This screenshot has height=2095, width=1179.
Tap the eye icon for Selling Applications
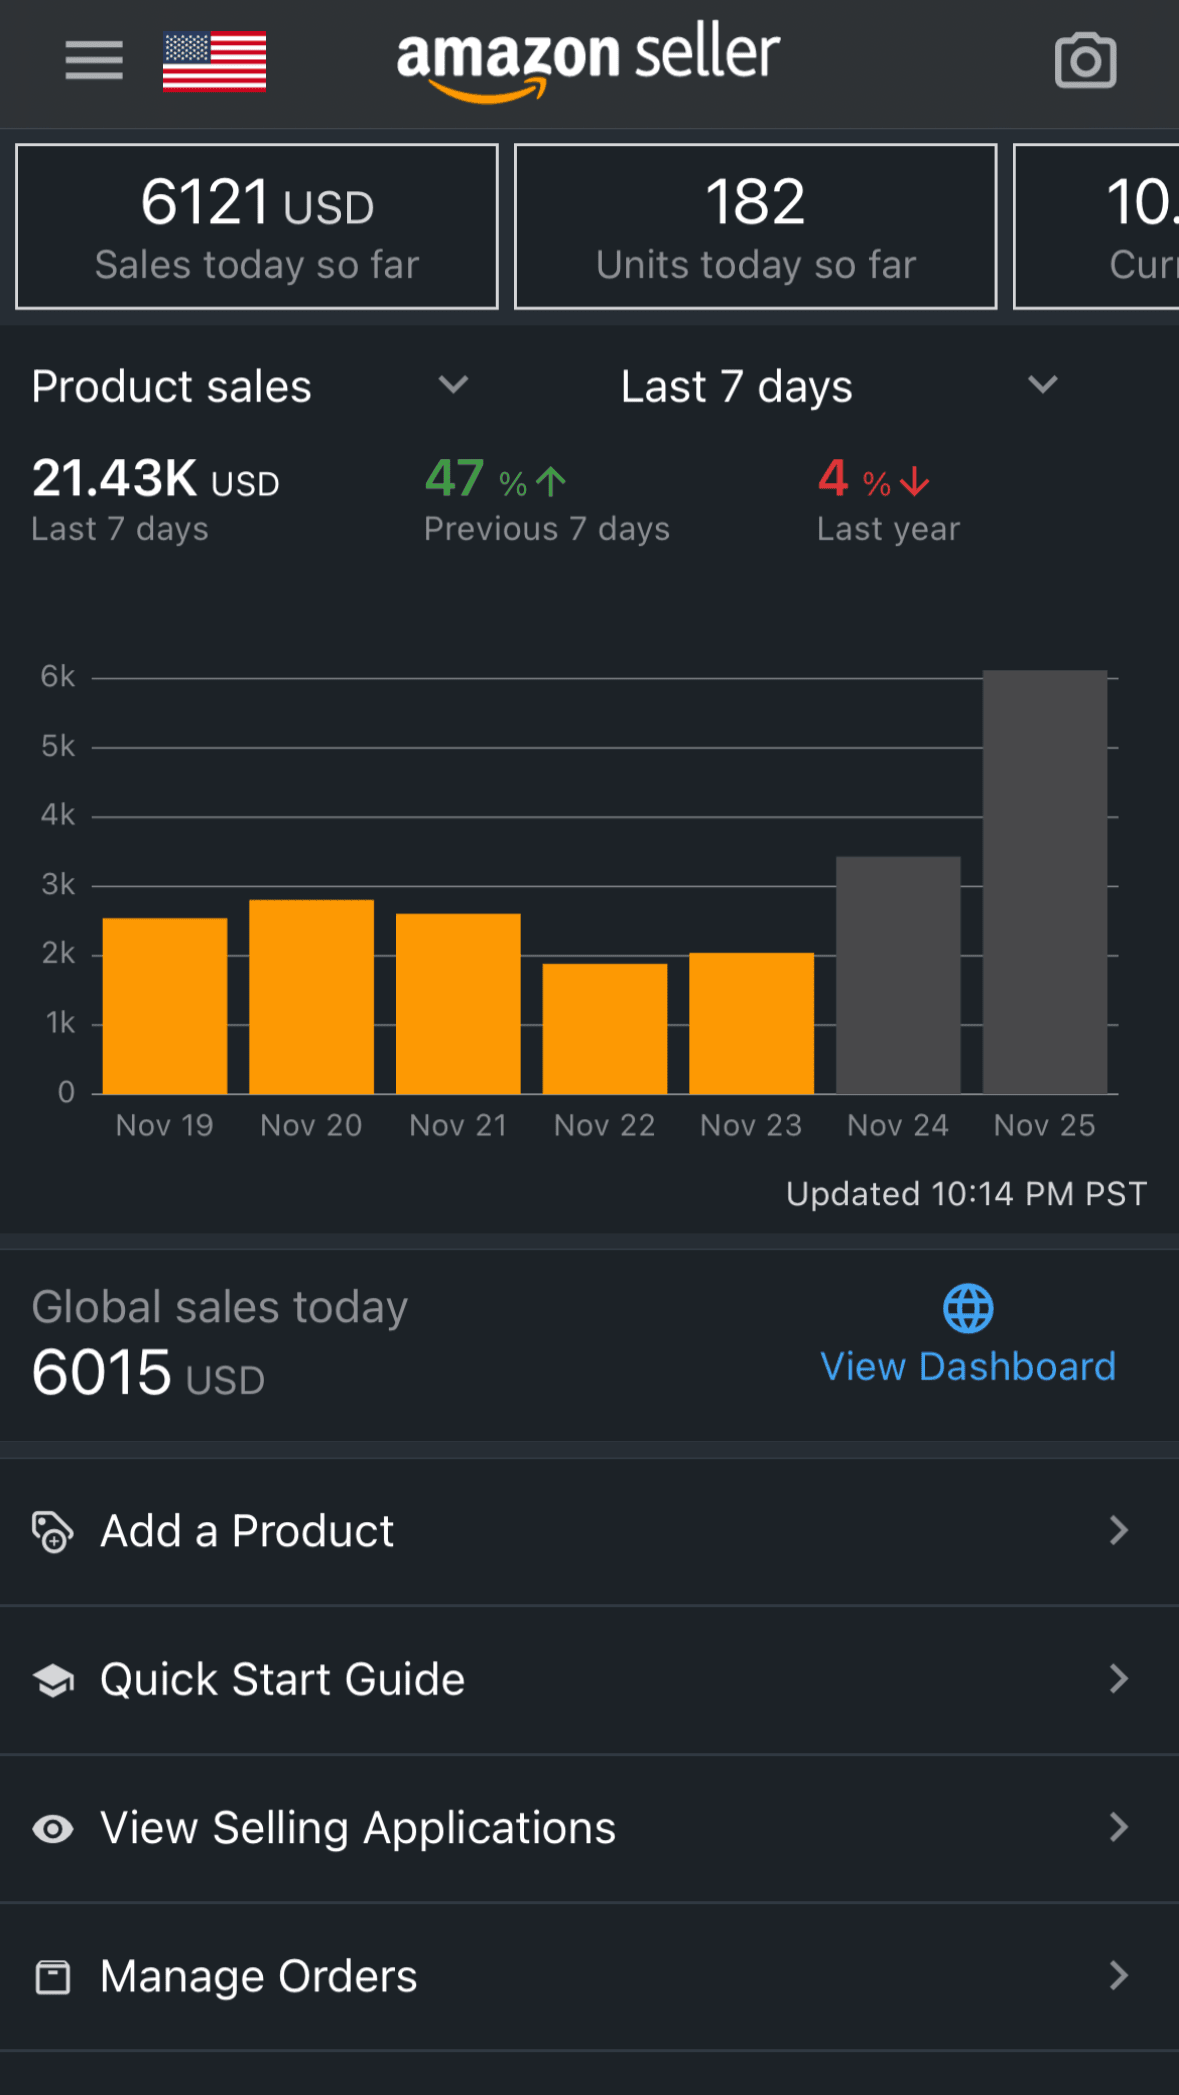[53, 1829]
